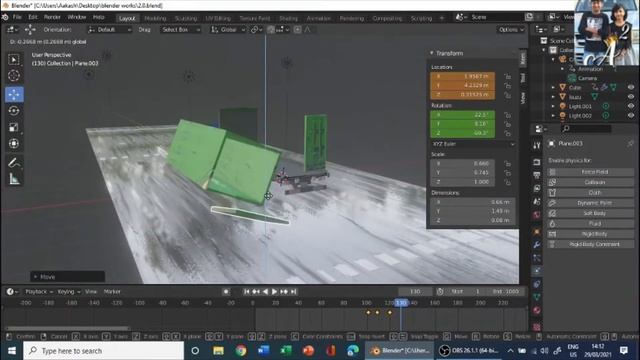Open the Material properties tab icon

coord(537,310)
